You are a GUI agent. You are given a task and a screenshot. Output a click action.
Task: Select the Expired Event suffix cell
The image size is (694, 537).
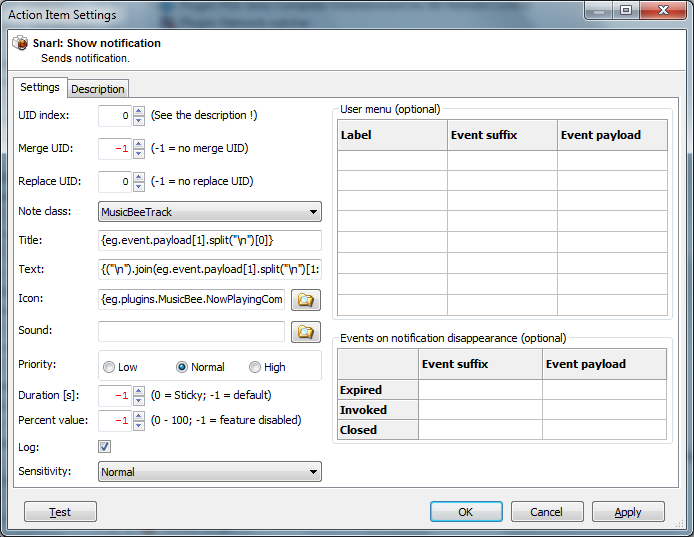(x=480, y=390)
